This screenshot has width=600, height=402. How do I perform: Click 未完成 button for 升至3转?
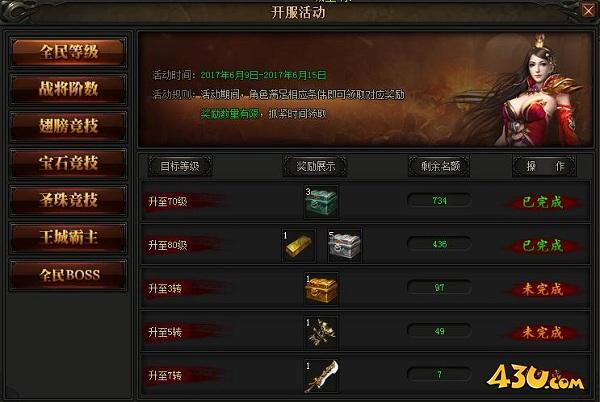click(543, 289)
